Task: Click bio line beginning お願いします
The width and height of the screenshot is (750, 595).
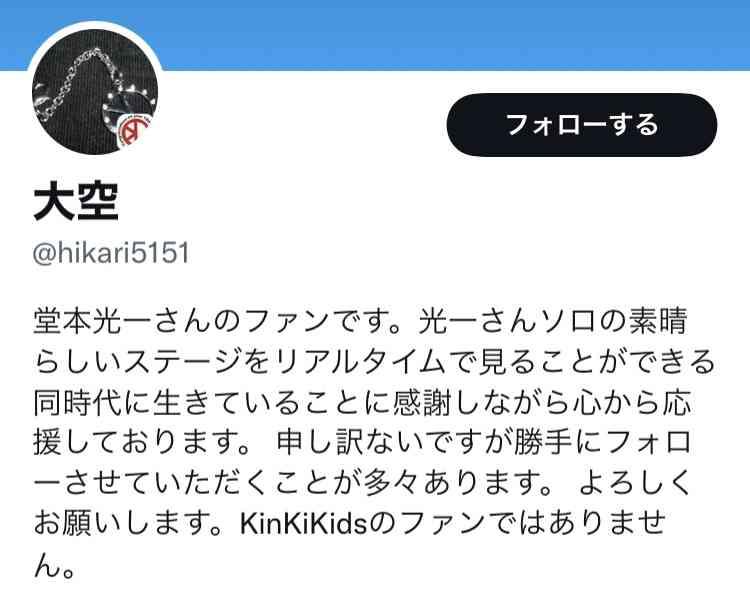Action: (x=350, y=524)
